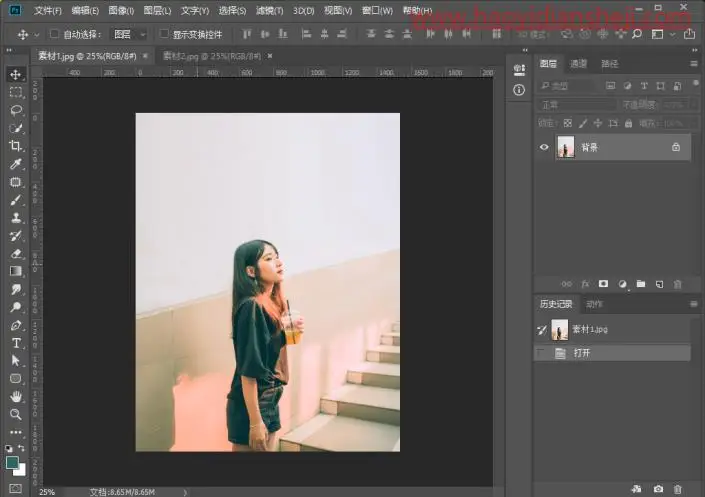Select the Crop tool
Image resolution: width=705 pixels, height=497 pixels.
pos(16,146)
